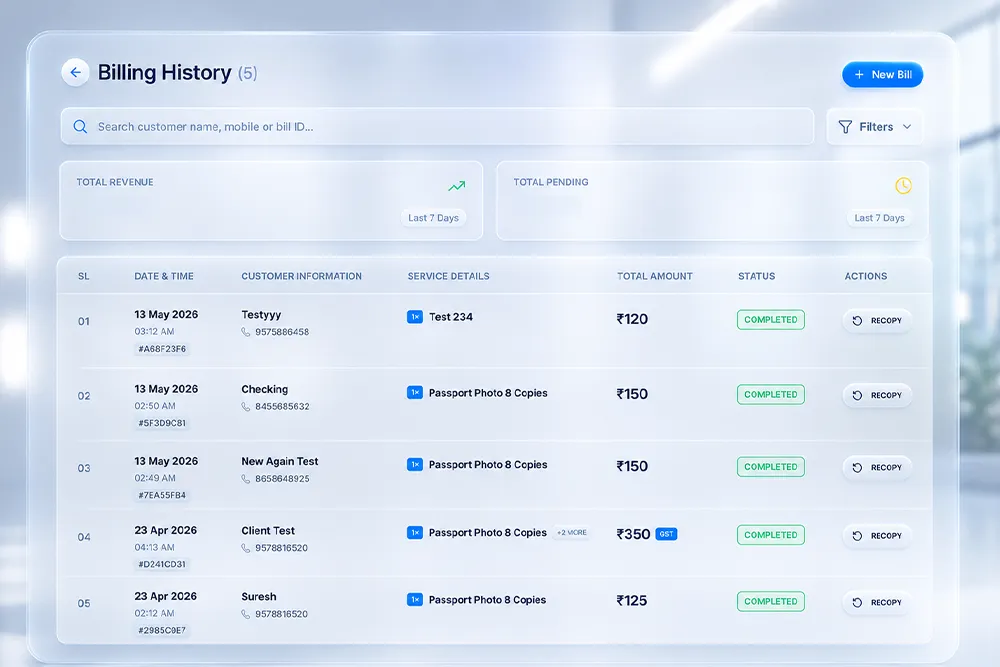This screenshot has height=667, width=1000.
Task: Click the Billing History title
Action: point(165,73)
